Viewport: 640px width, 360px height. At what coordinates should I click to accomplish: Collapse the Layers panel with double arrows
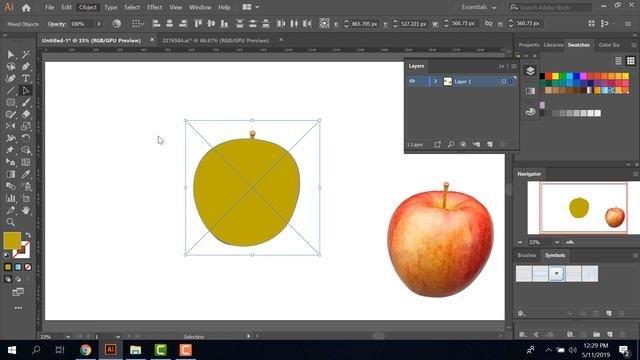point(501,66)
